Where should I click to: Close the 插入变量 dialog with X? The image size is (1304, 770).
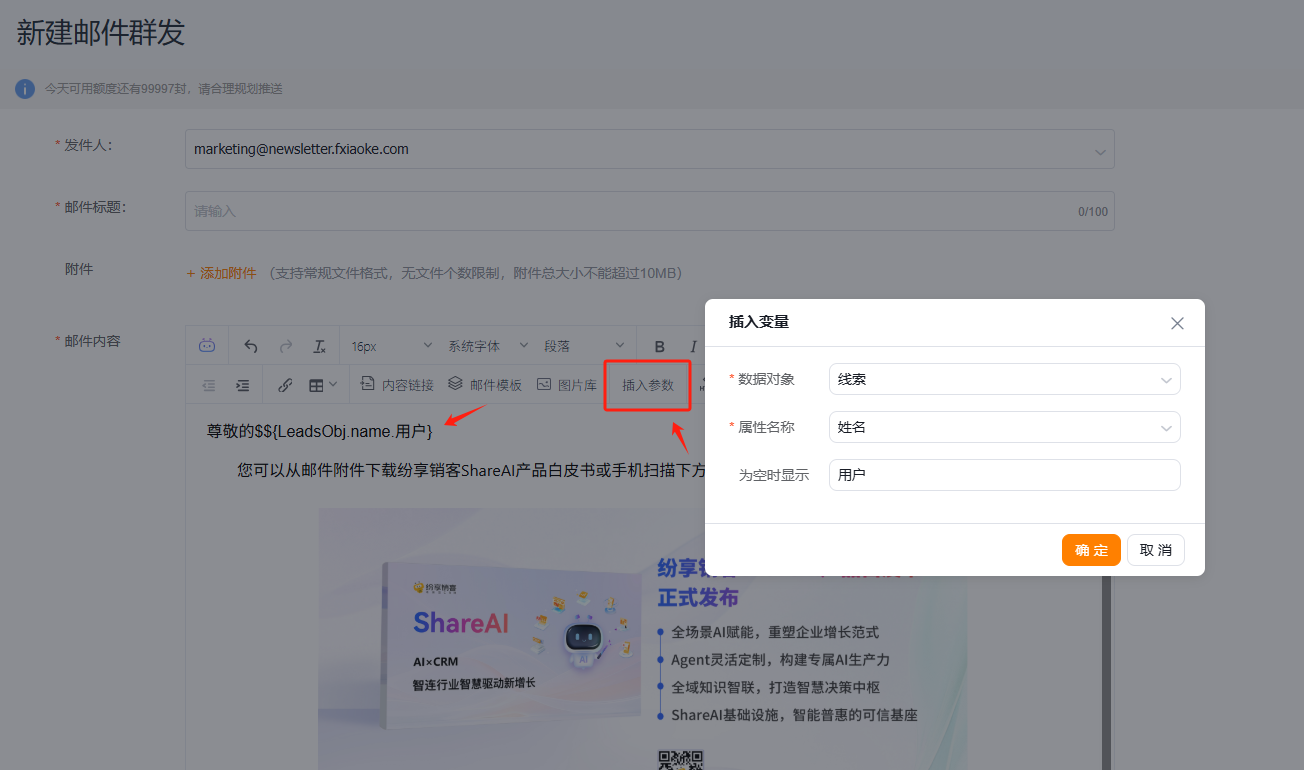click(1177, 323)
